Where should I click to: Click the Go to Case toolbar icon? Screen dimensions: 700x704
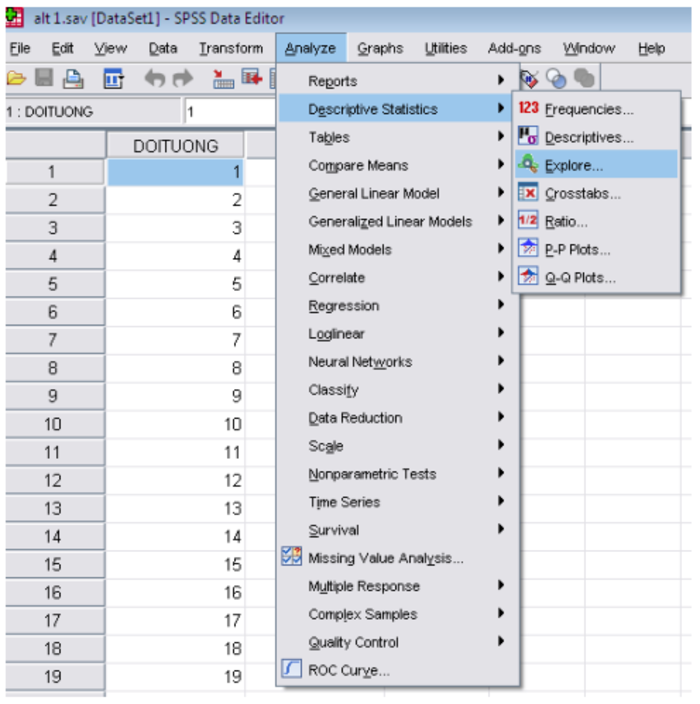(223, 79)
